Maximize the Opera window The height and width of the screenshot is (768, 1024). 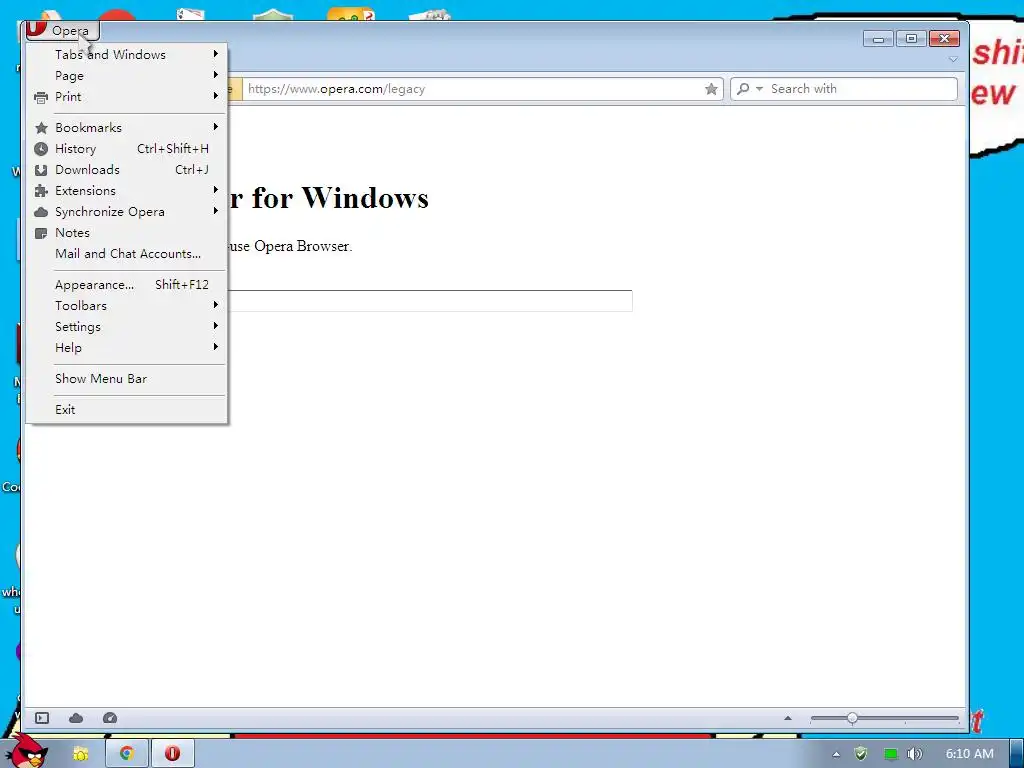[911, 39]
